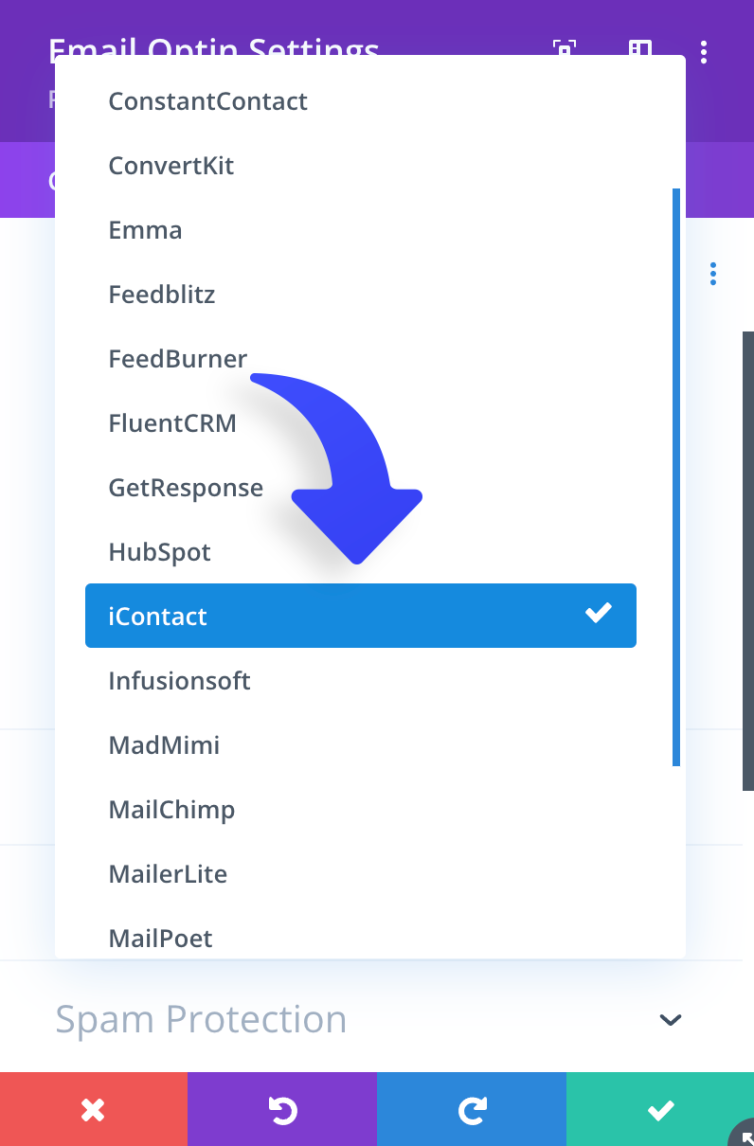Discard changes with the red X icon
The image size is (754, 1146).
93,1109
